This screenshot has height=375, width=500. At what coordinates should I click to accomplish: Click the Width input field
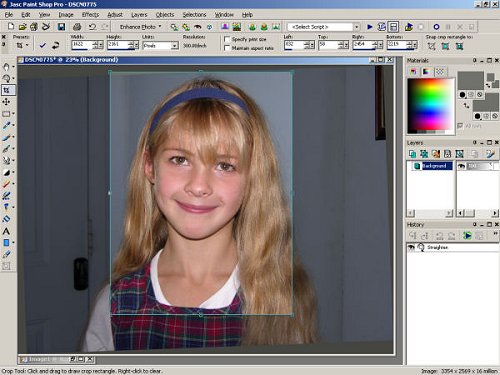[82, 45]
